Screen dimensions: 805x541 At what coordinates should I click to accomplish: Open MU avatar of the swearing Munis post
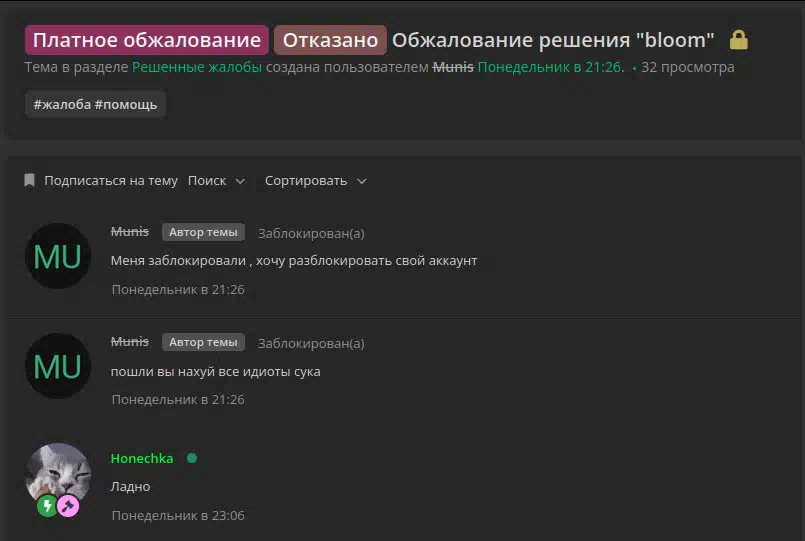(x=58, y=366)
